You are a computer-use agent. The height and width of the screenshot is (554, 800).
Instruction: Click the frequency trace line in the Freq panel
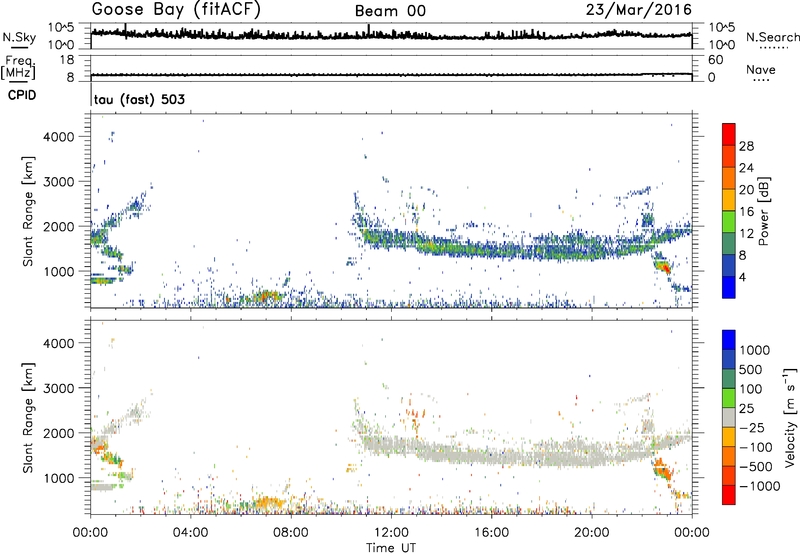coord(391,75)
